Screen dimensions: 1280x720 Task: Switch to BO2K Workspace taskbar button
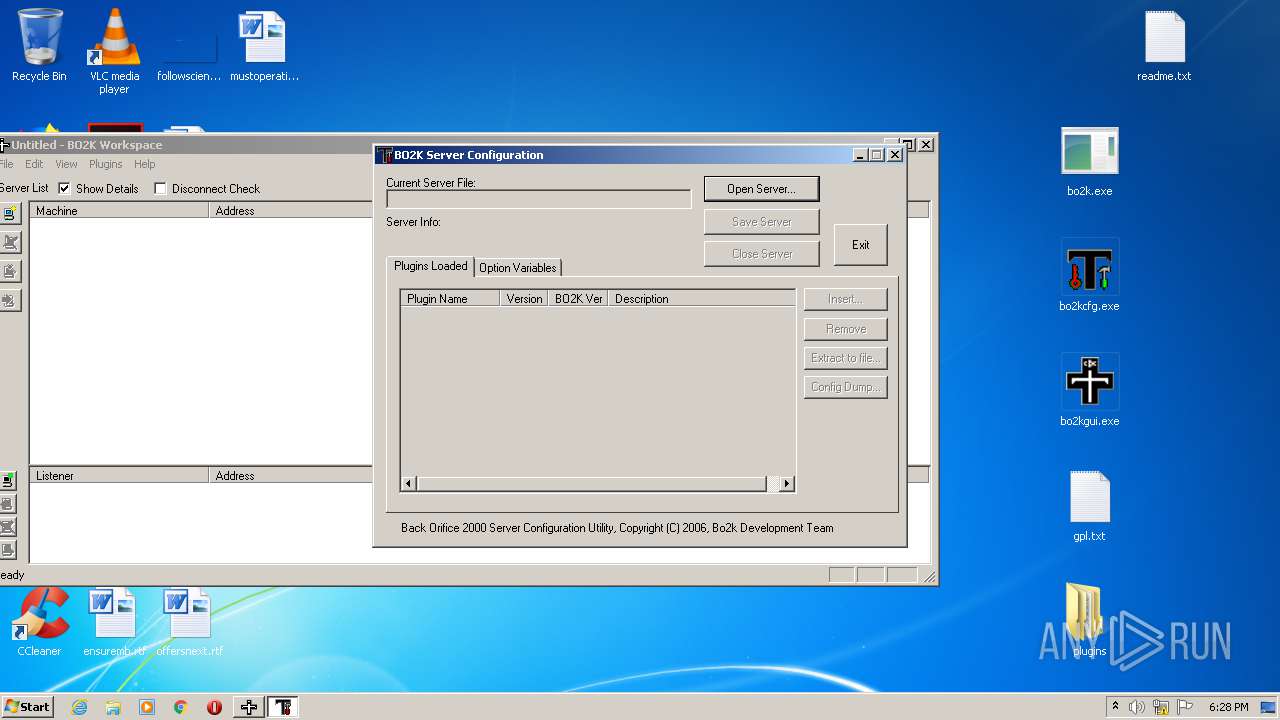point(248,707)
